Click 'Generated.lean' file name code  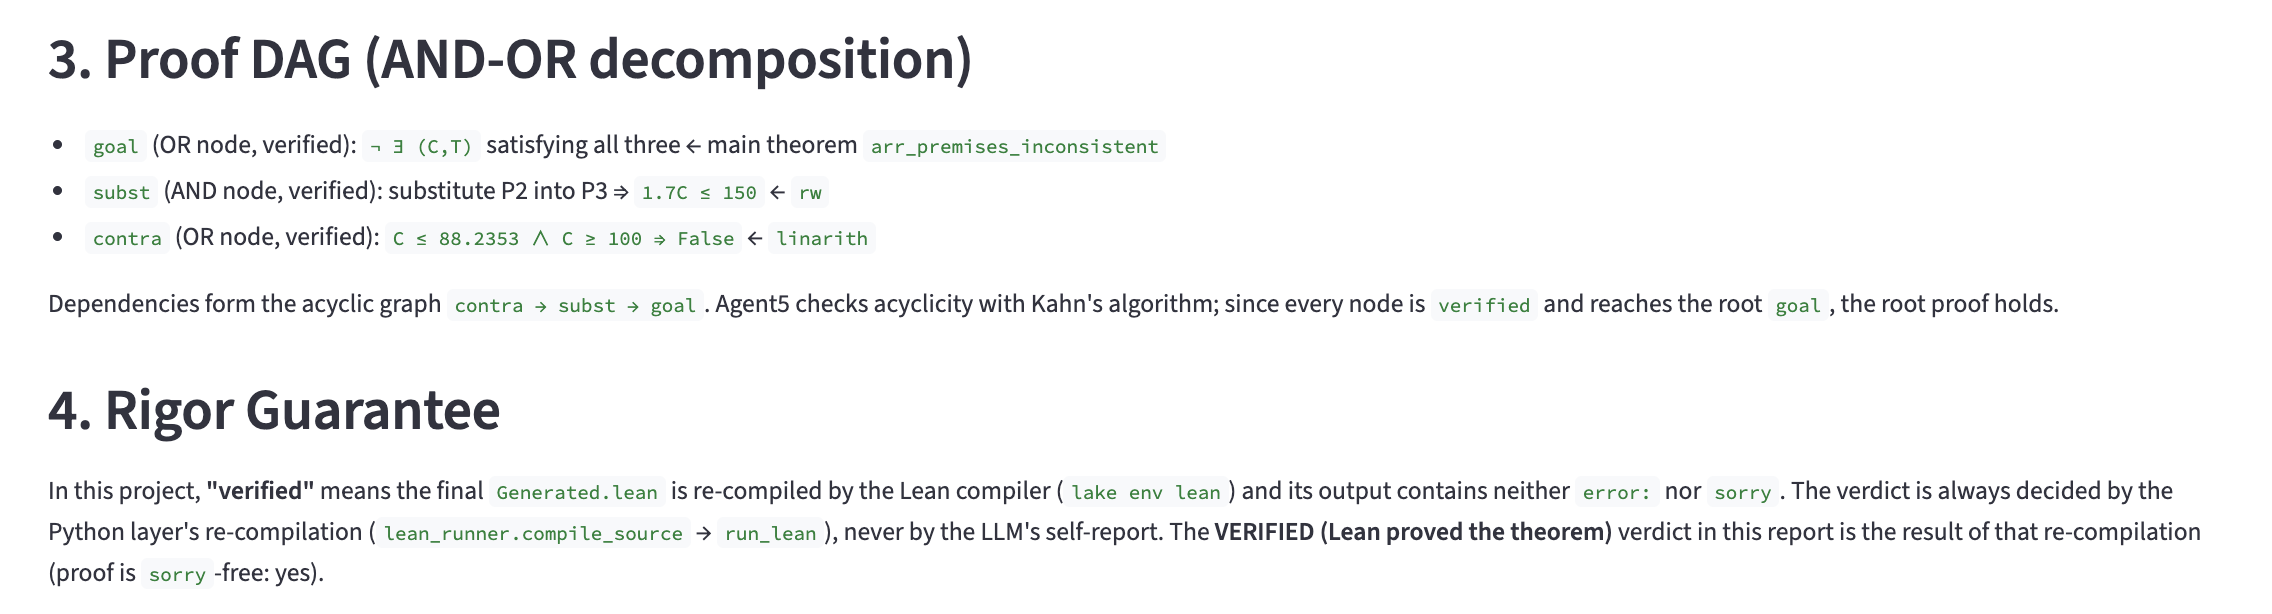[x=577, y=492]
